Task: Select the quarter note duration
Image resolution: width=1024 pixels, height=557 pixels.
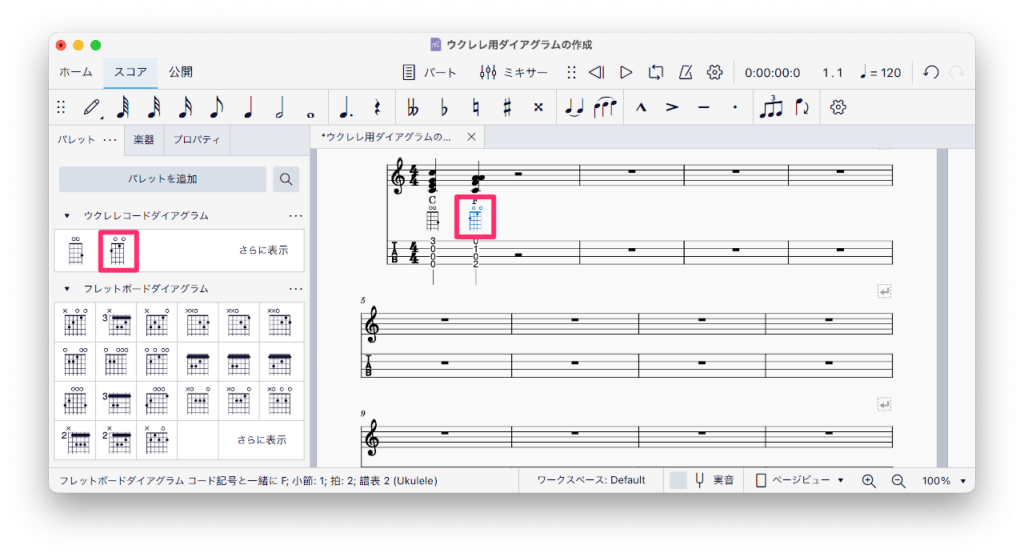Action: tap(248, 107)
